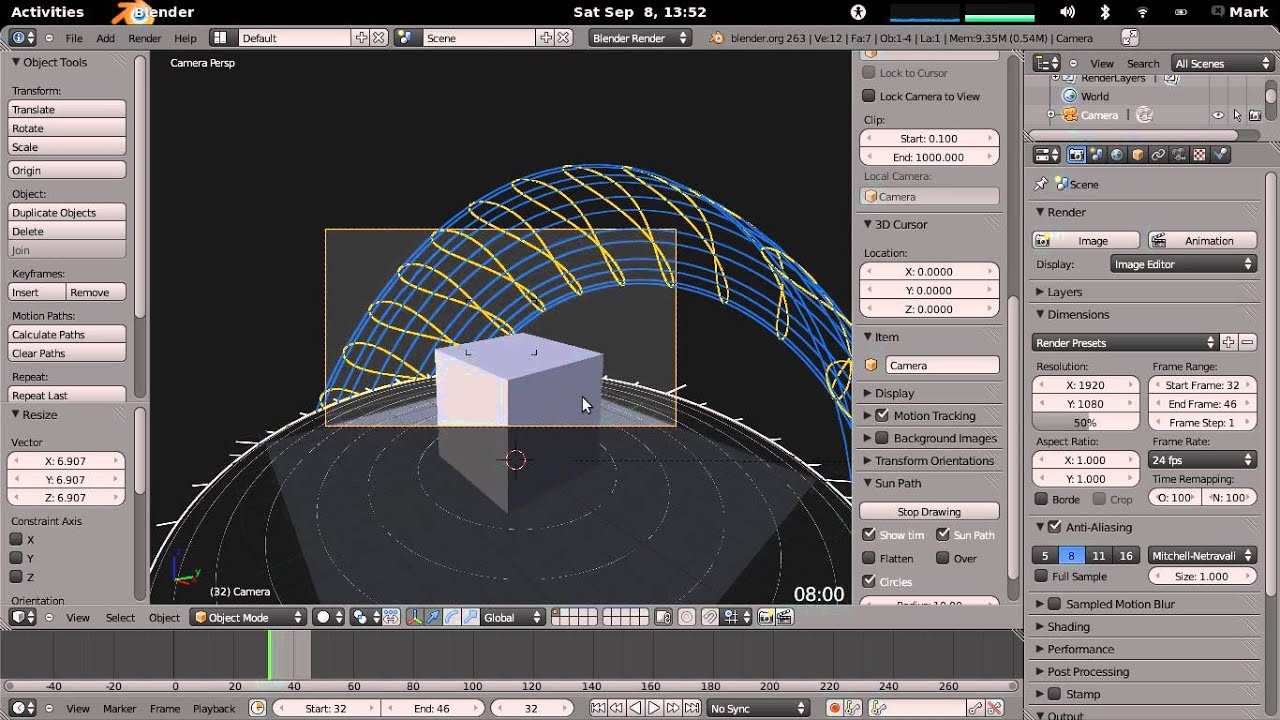The height and width of the screenshot is (720, 1280).
Task: Open the Render Presets dropdown
Action: click(x=1125, y=343)
